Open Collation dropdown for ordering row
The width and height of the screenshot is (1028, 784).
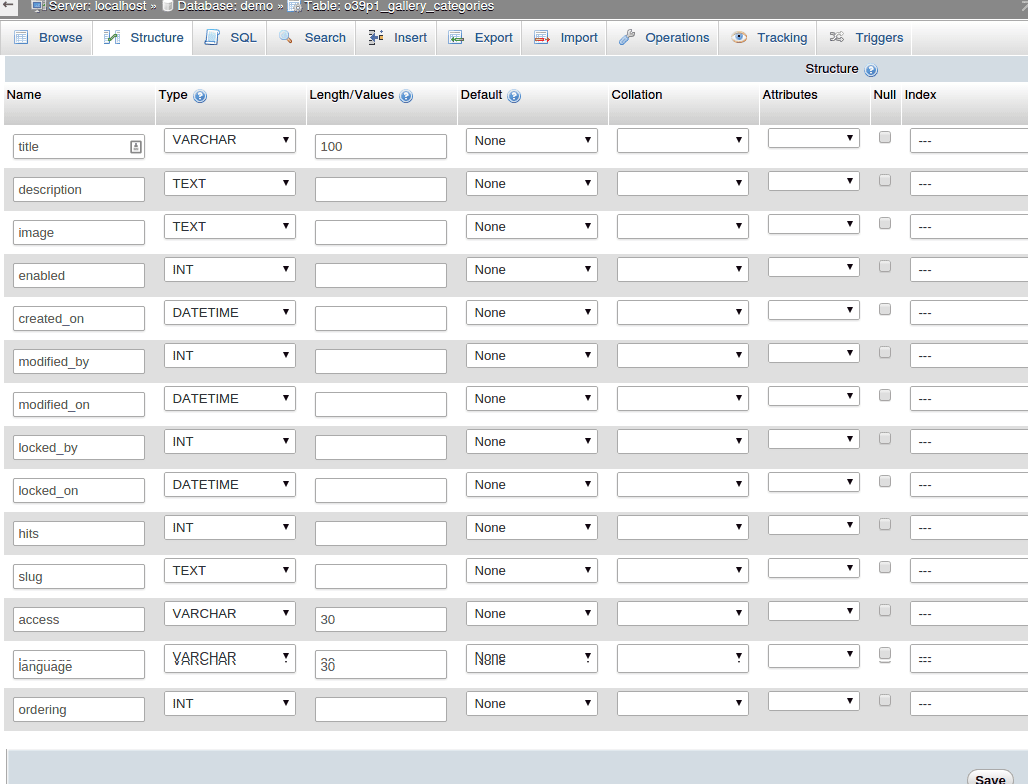click(682, 703)
